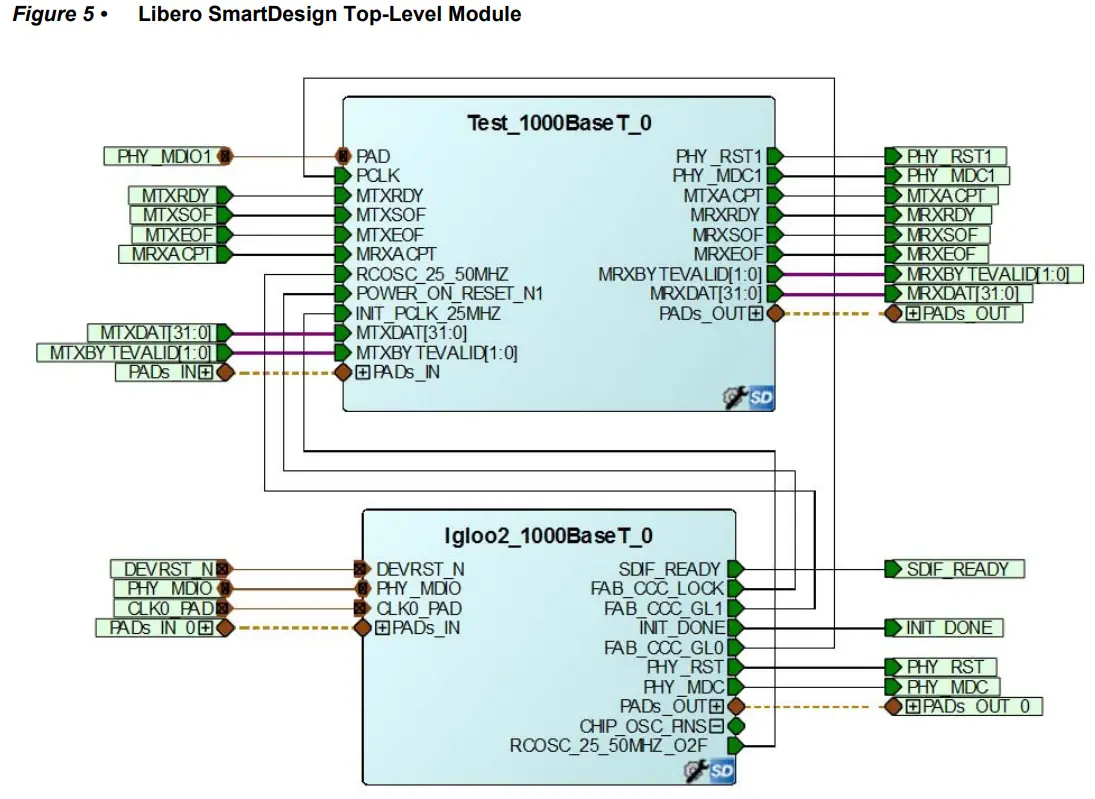
Task: Click the wrench-and-gear icon on Test_1000BaseT_0
Action: [x=736, y=397]
